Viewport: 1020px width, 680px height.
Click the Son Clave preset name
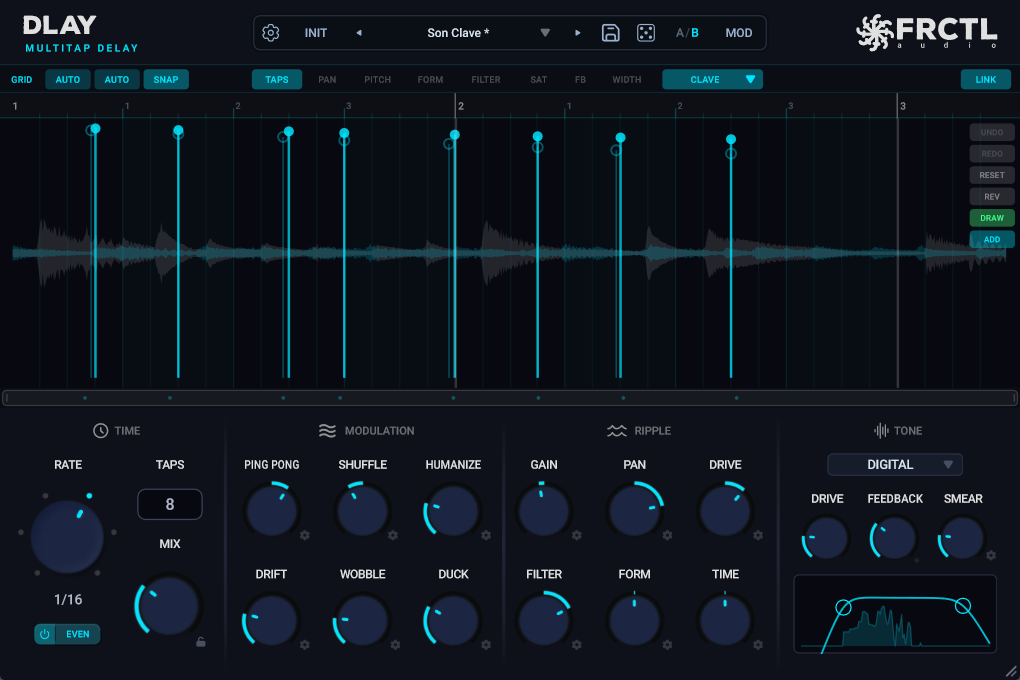(x=458, y=33)
